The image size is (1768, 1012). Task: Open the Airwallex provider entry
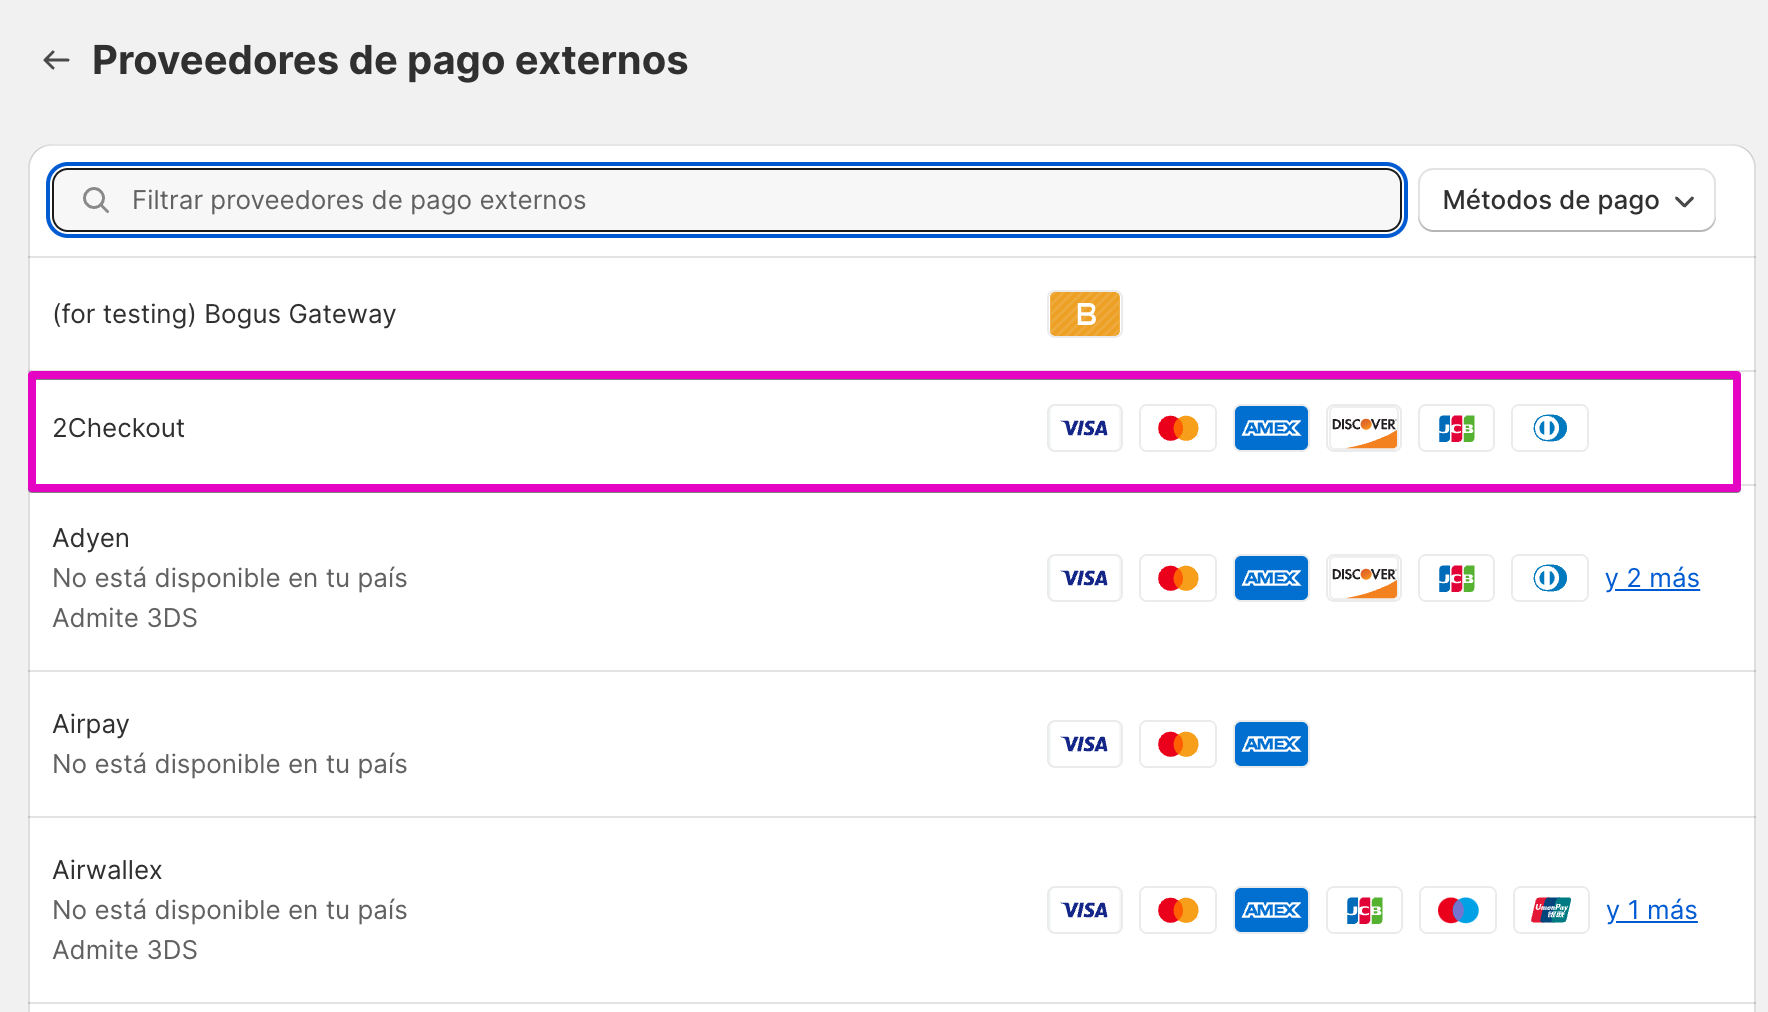[107, 870]
